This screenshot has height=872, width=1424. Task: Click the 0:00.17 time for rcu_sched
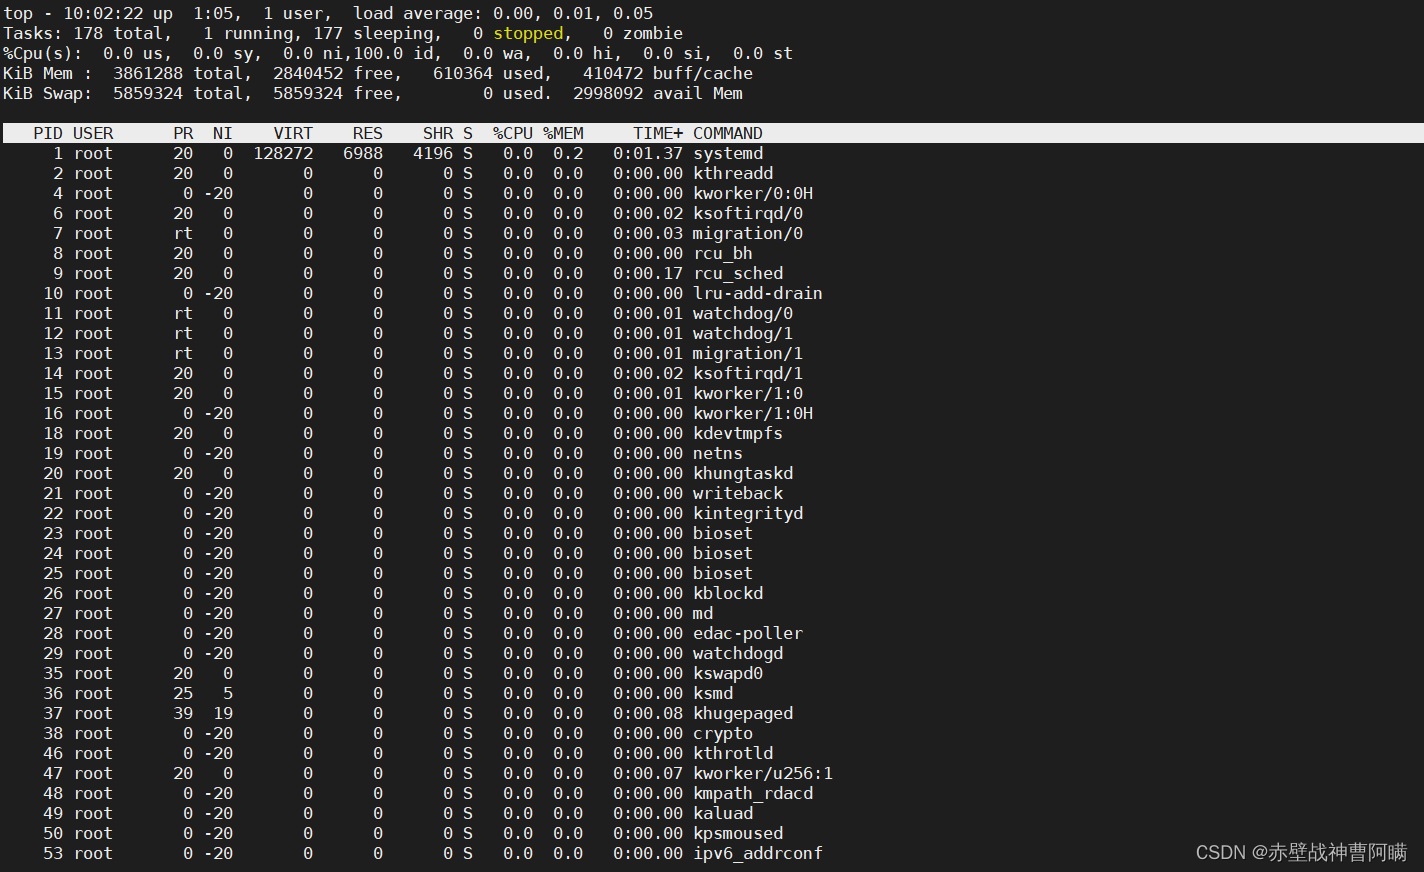coord(648,273)
